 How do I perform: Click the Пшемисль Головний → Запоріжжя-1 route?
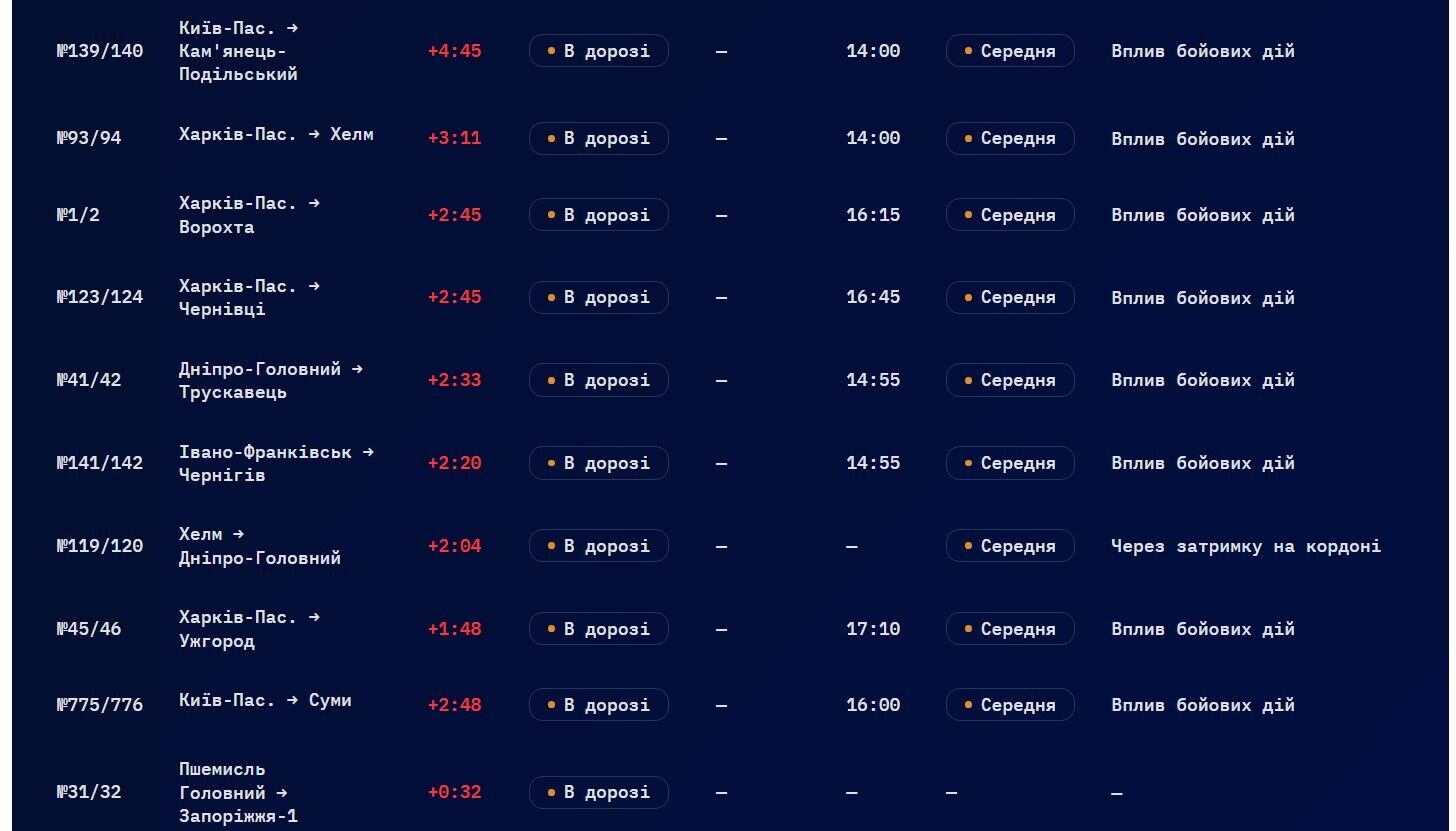(238, 793)
